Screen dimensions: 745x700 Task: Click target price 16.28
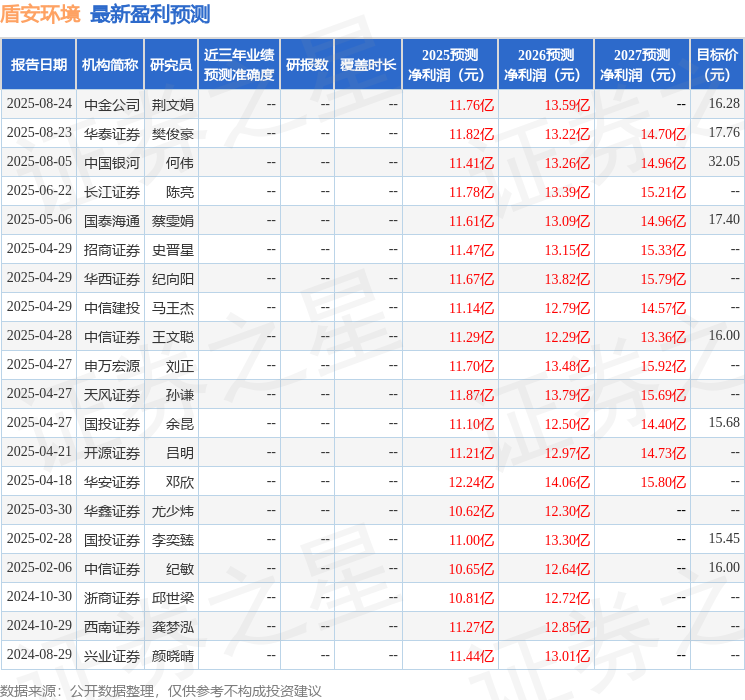724,104
